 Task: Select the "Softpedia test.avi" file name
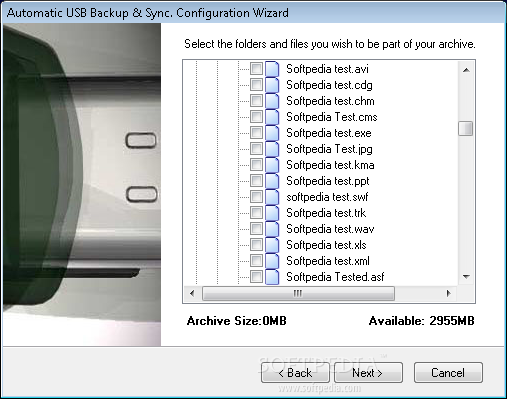click(327, 69)
